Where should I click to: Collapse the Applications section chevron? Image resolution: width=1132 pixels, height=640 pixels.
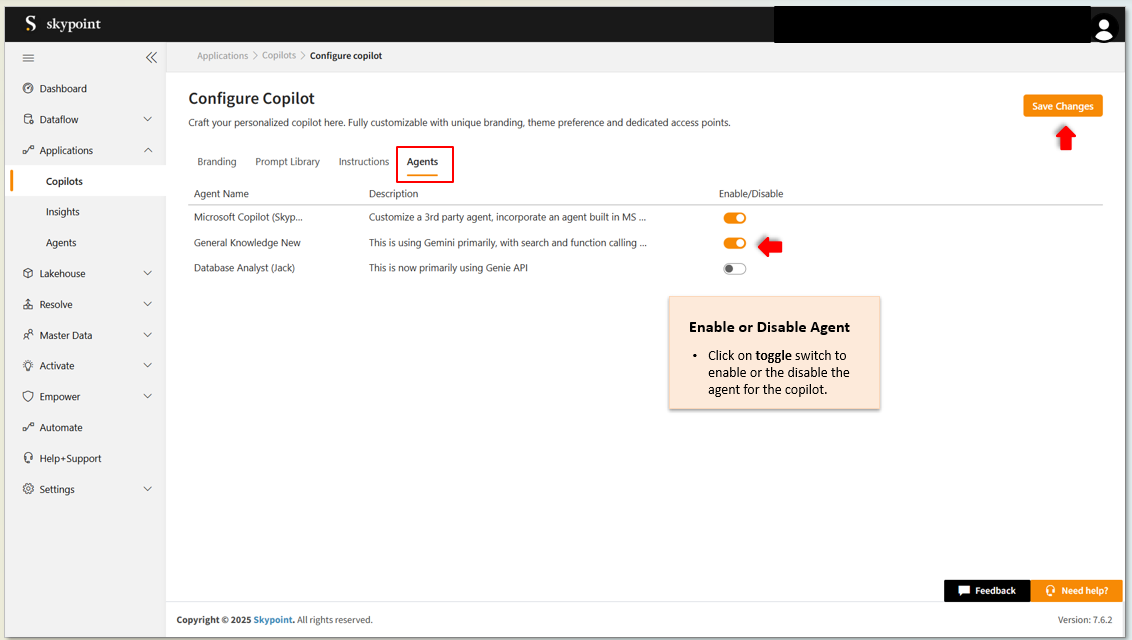tap(148, 151)
